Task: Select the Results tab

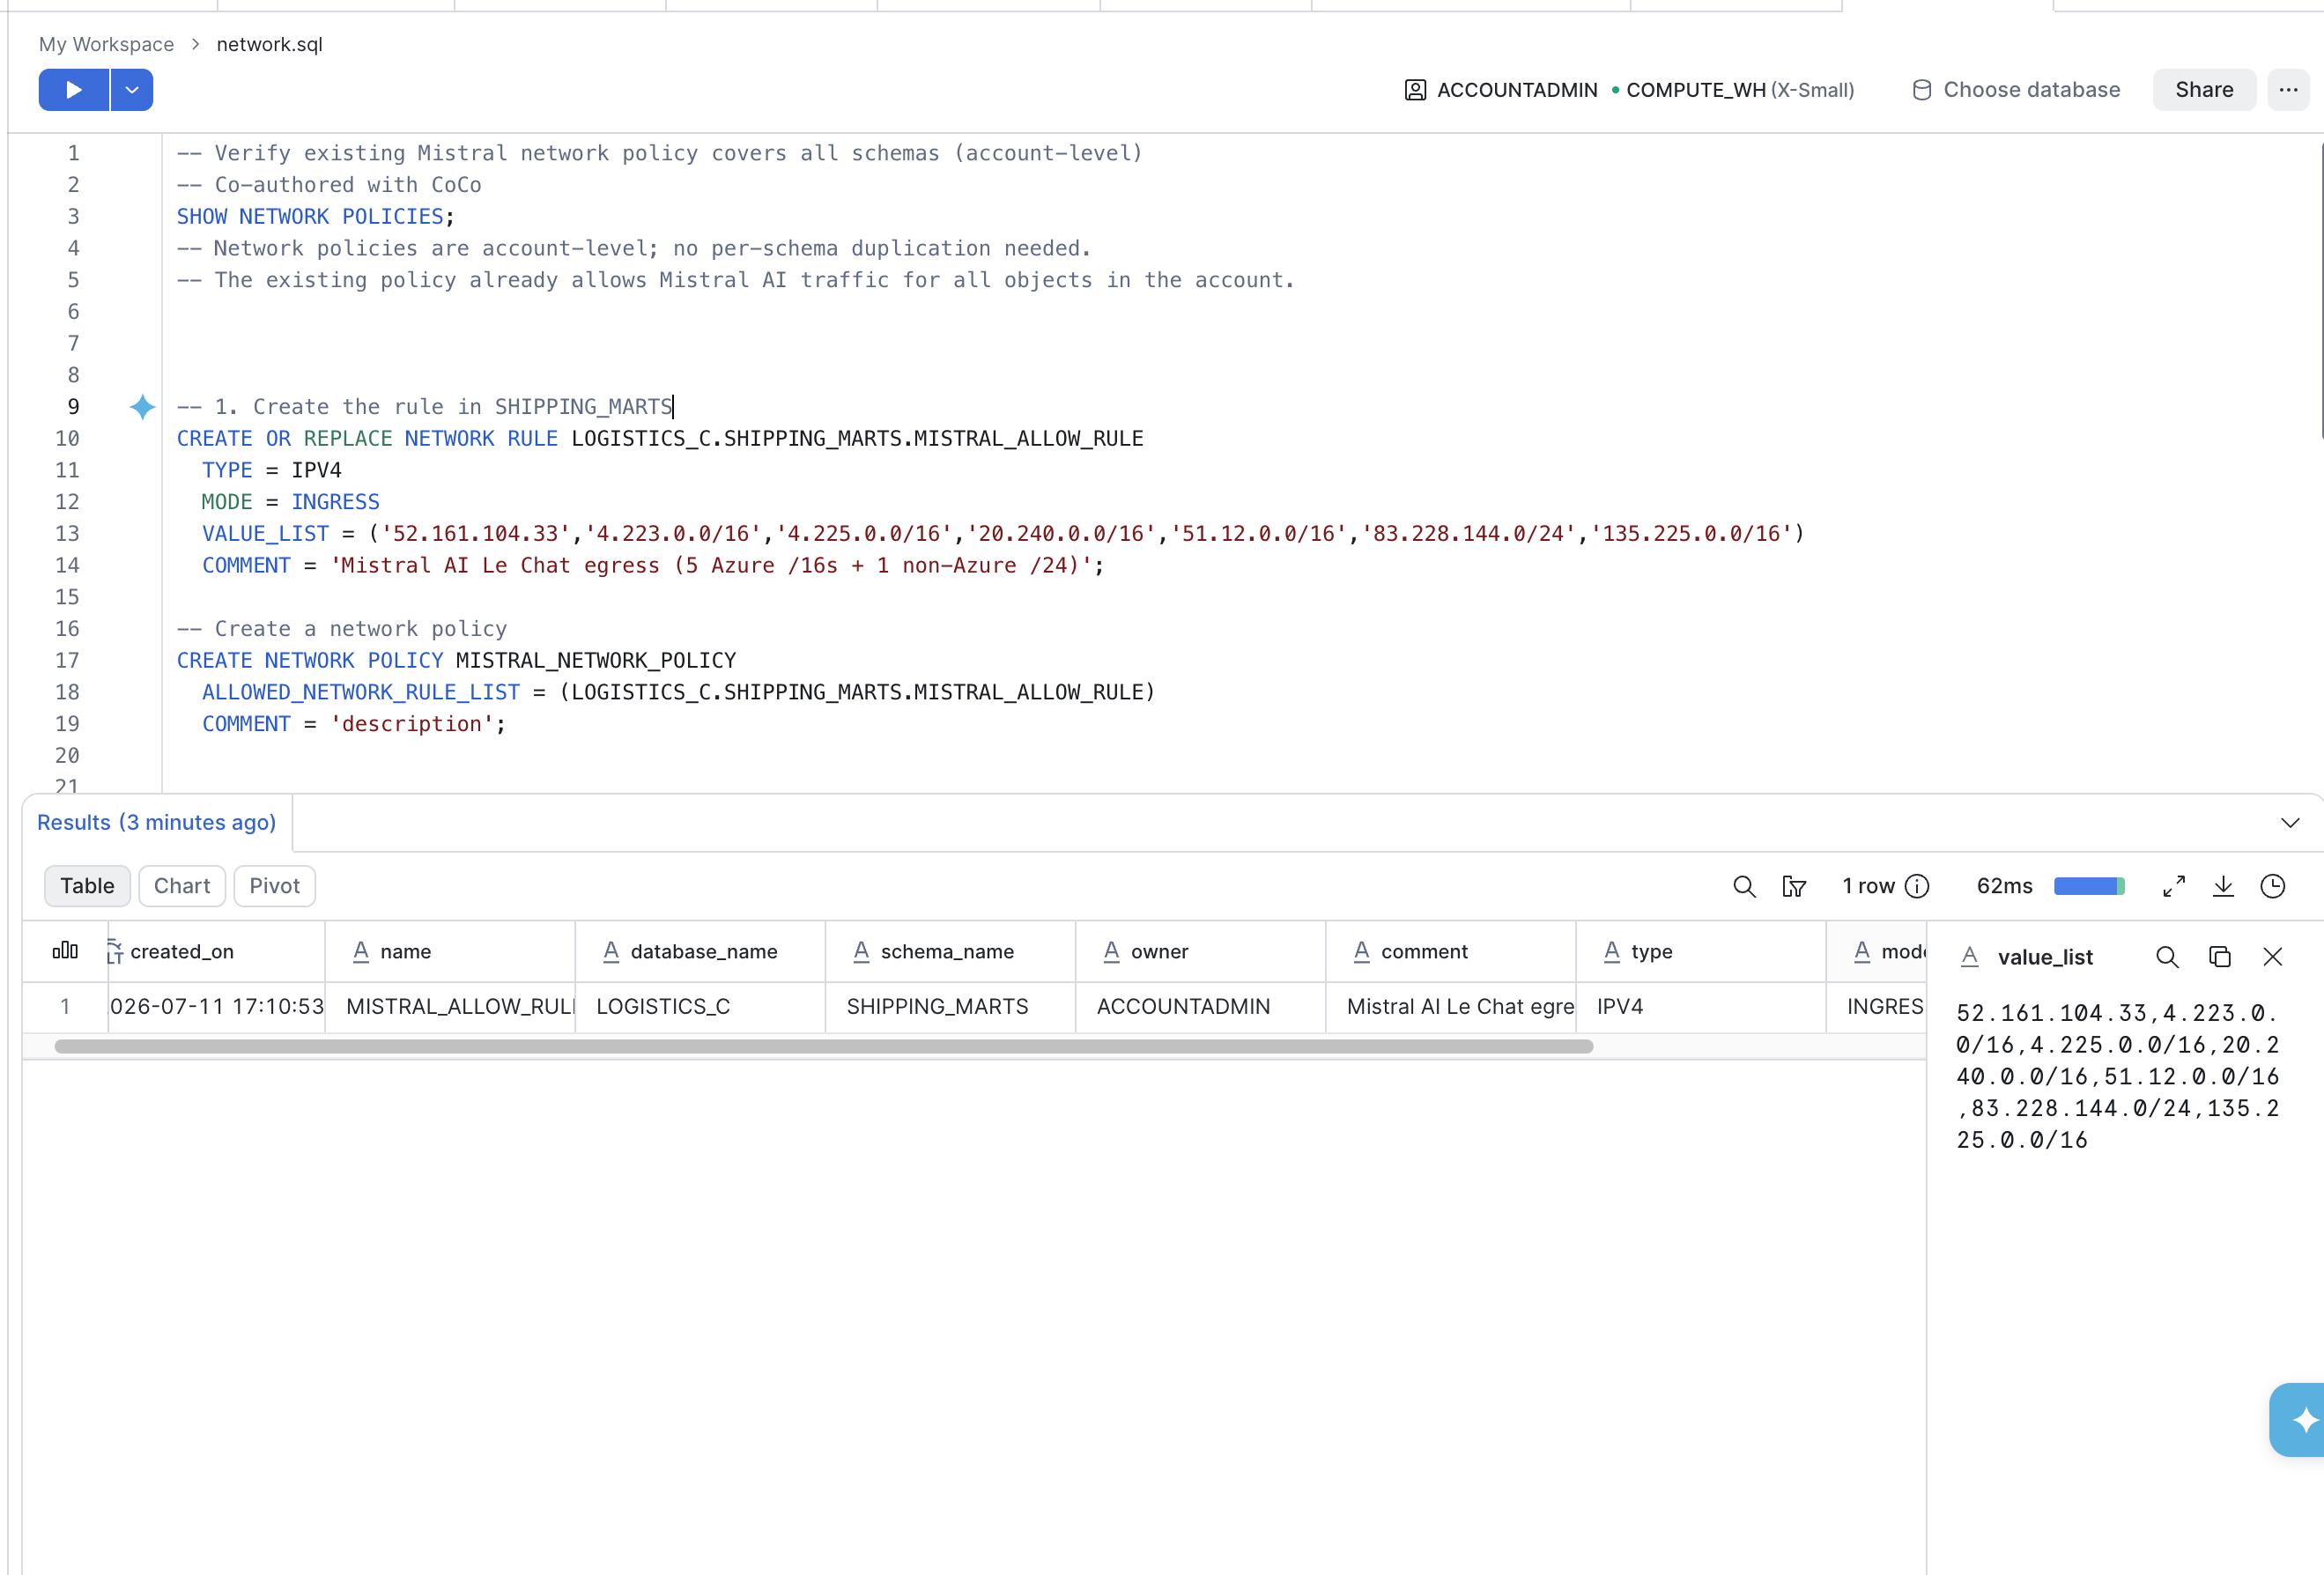Action: click(157, 822)
